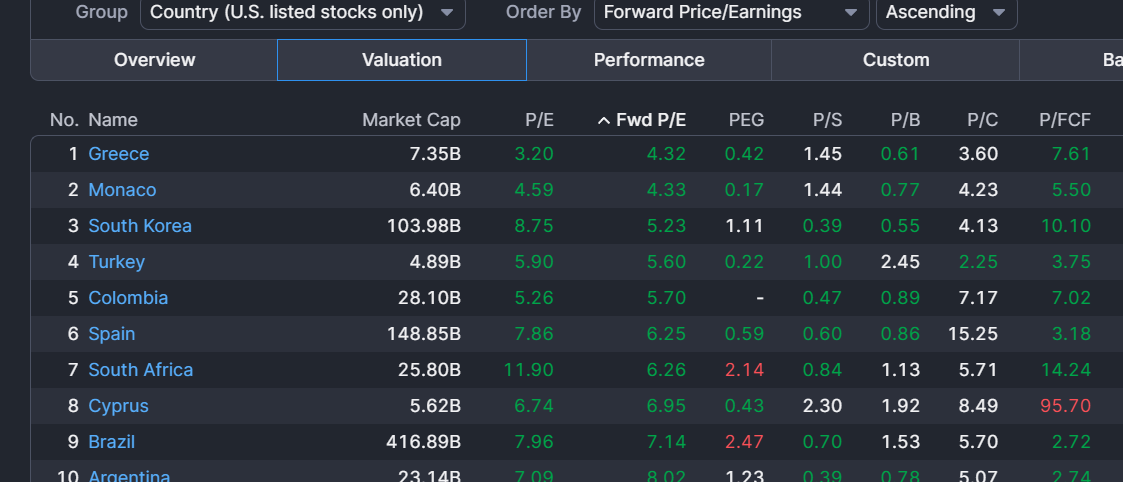The image size is (1123, 482).
Task: Open the South Africa link
Action: tap(141, 370)
